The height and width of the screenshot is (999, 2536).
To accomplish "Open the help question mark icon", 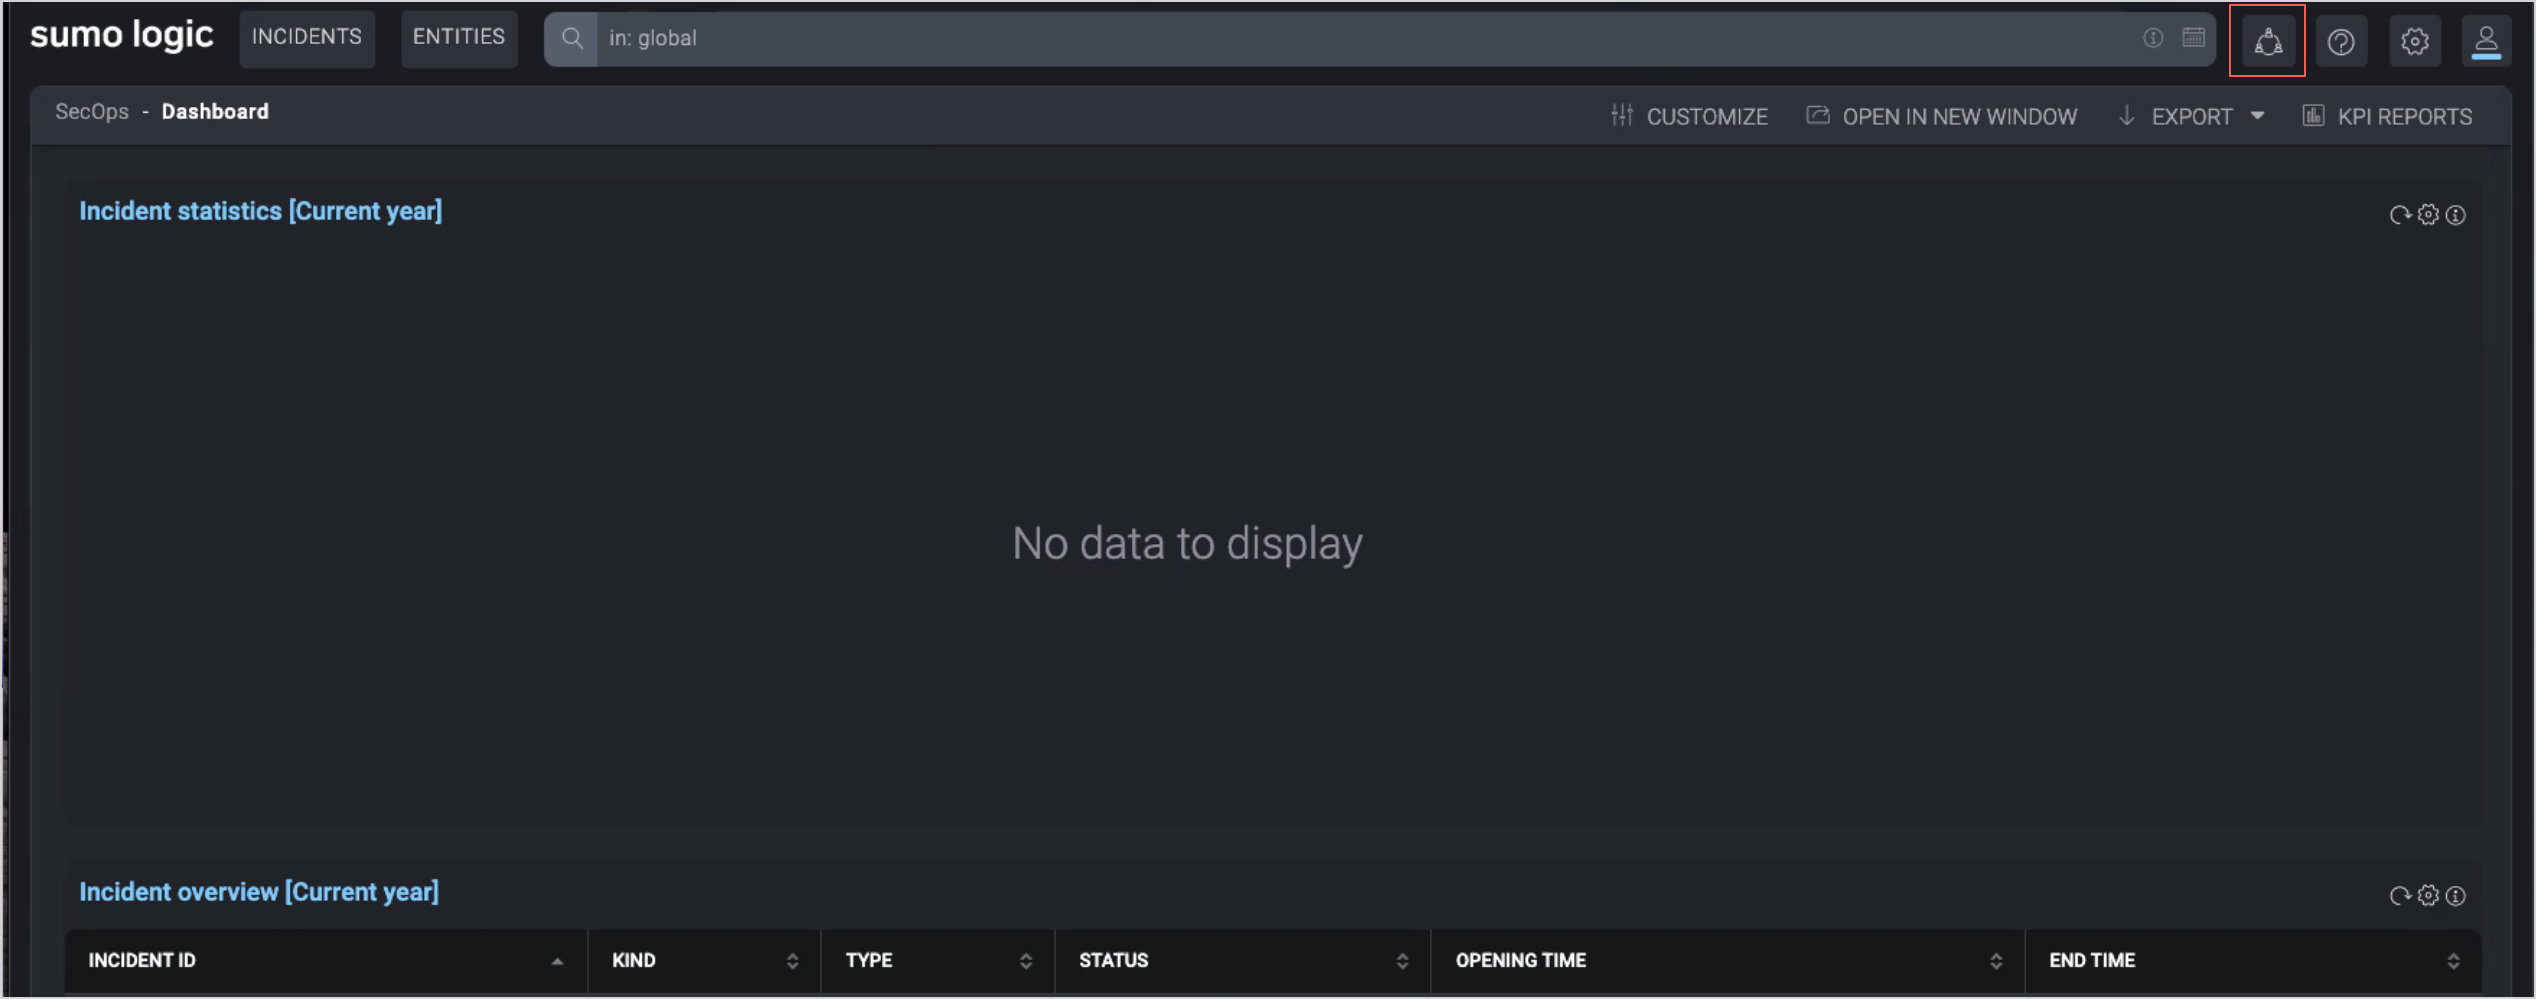I will (2340, 41).
